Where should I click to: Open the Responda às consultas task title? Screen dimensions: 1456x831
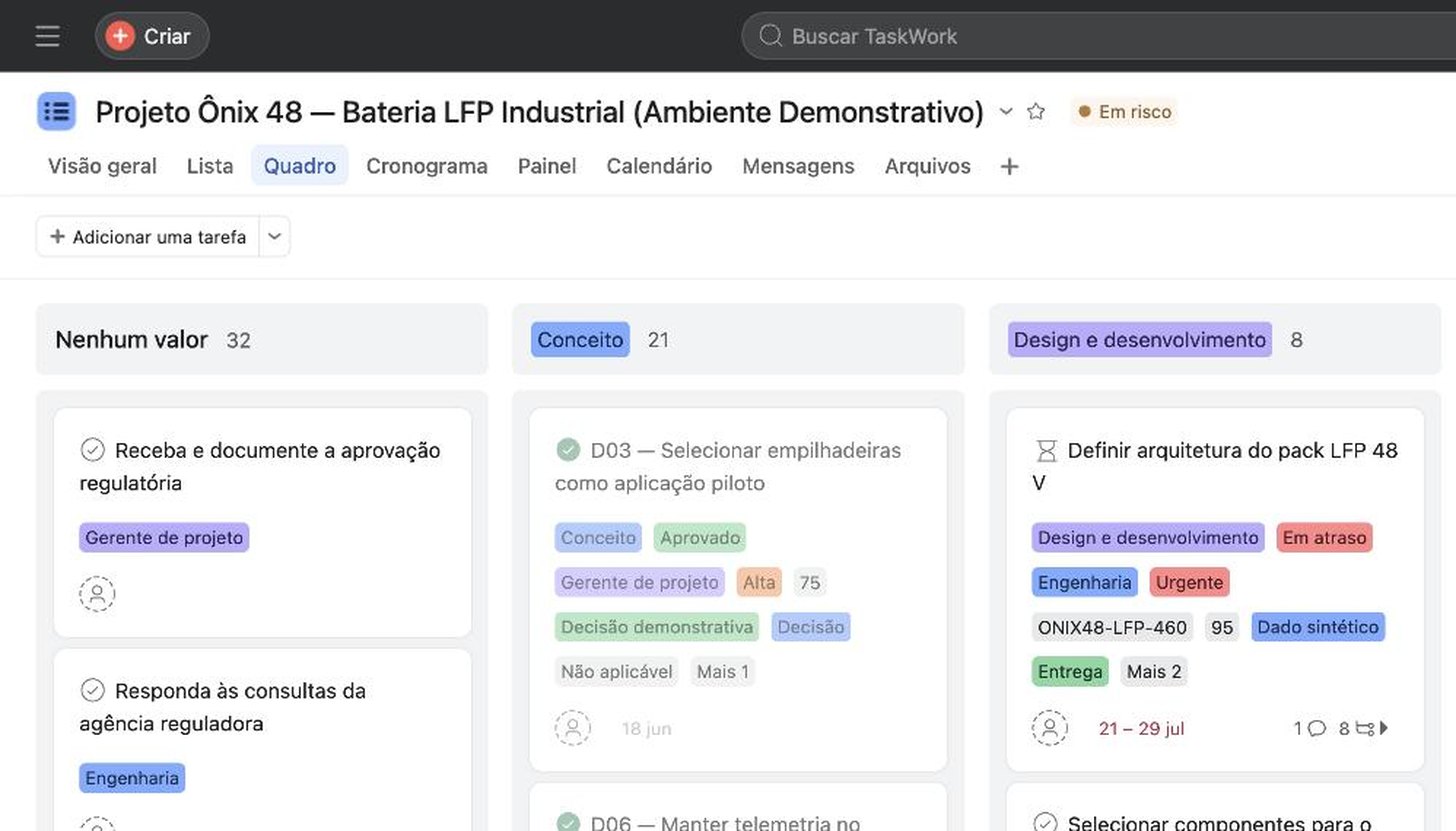pos(222,707)
